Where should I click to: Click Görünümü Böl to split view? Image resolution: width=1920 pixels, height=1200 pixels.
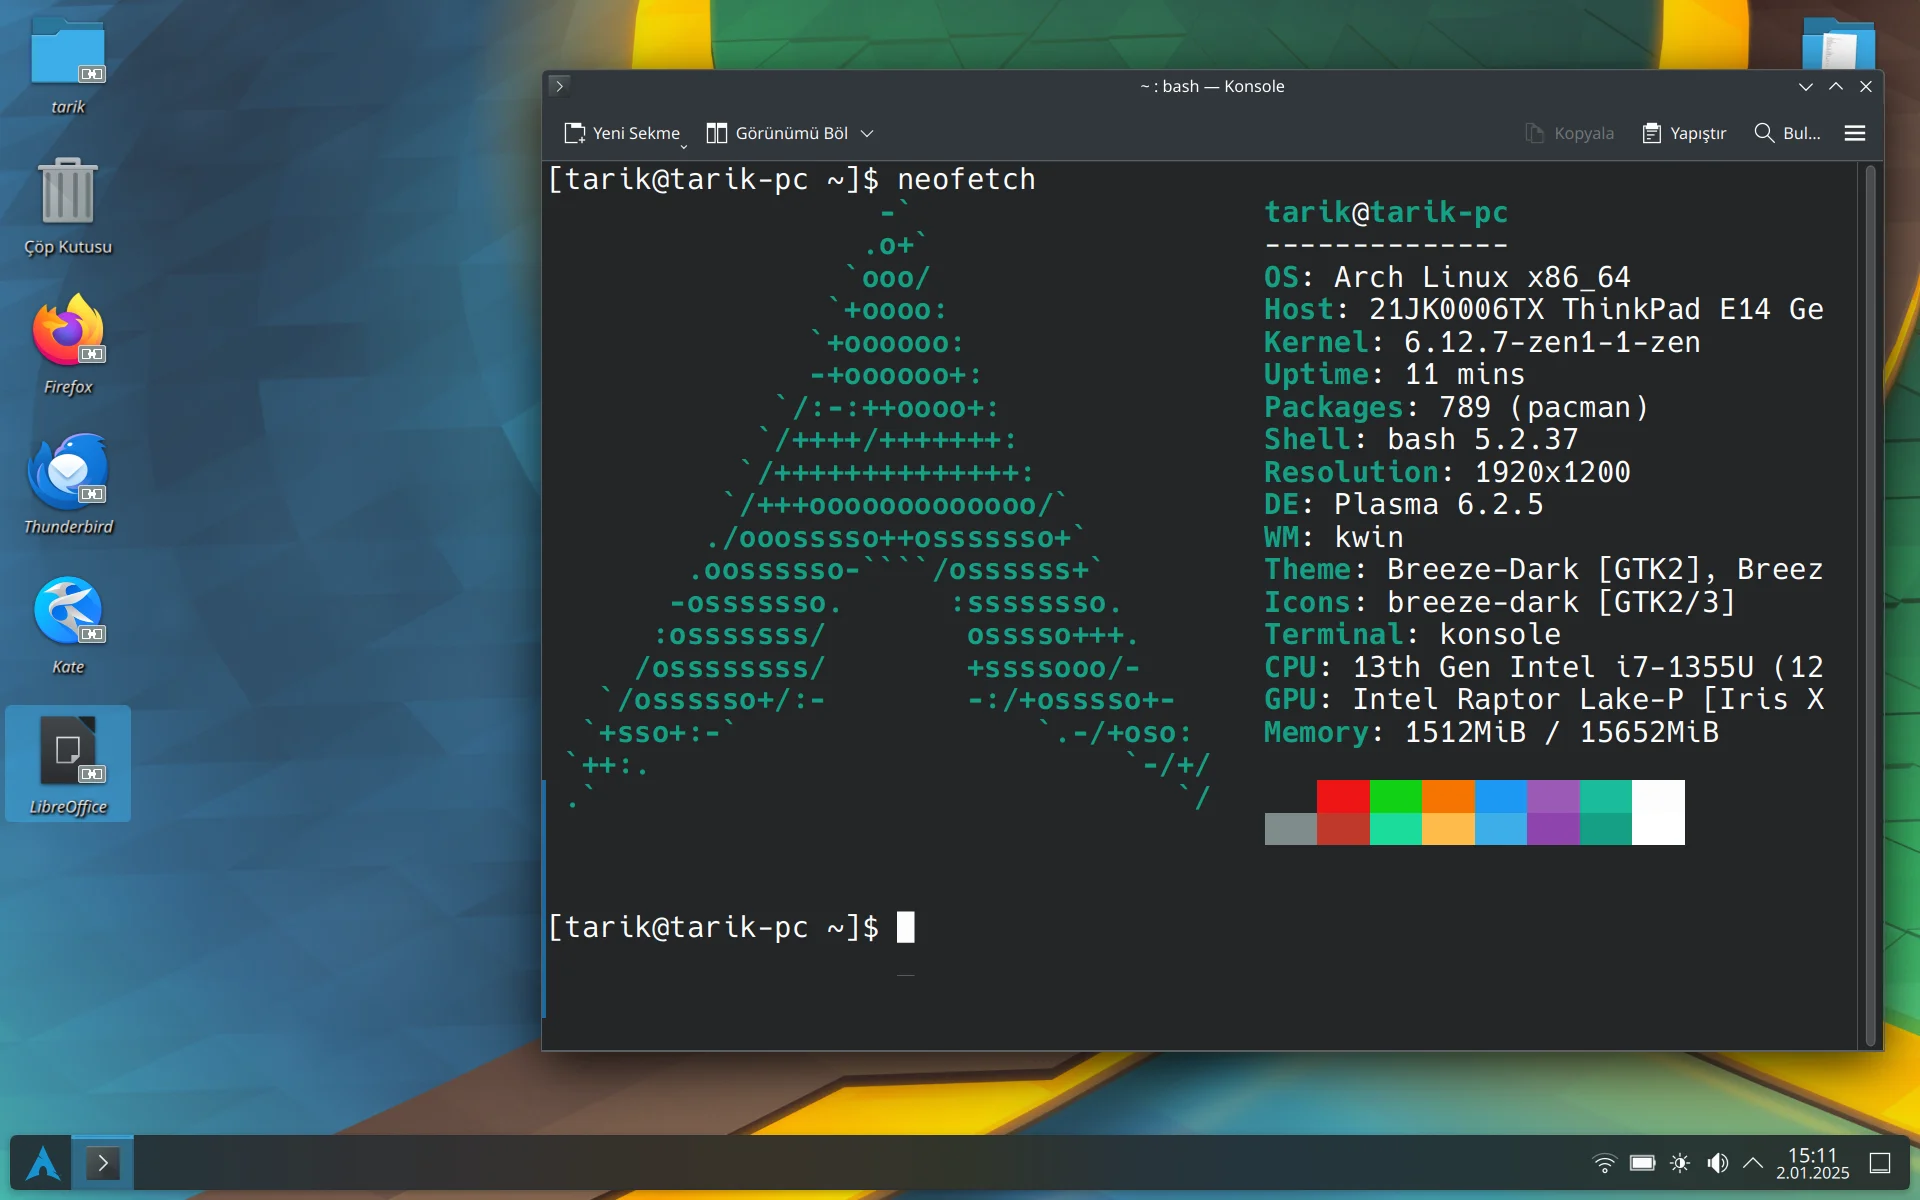777,133
